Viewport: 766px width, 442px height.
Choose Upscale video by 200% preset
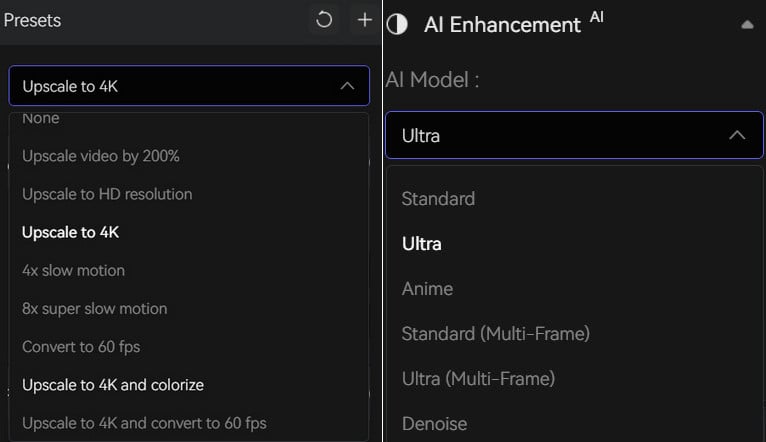101,156
